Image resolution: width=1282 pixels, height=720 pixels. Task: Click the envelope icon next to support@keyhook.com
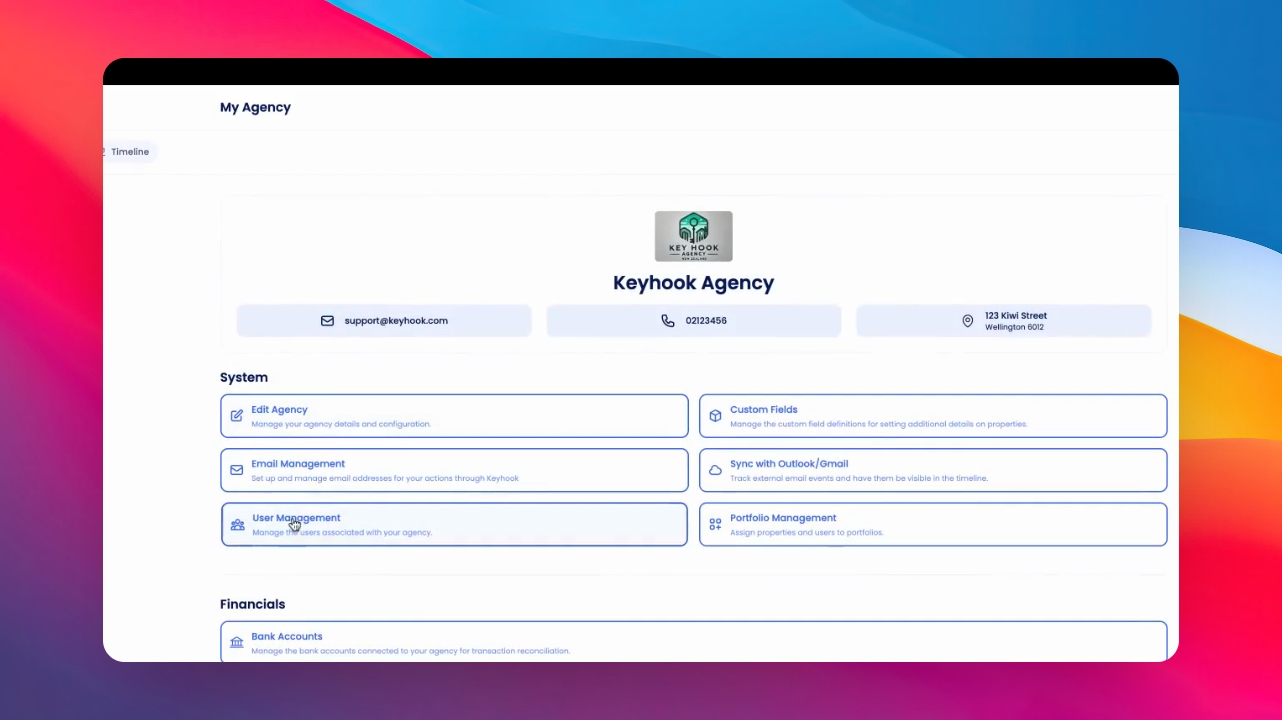pyautogui.click(x=327, y=321)
